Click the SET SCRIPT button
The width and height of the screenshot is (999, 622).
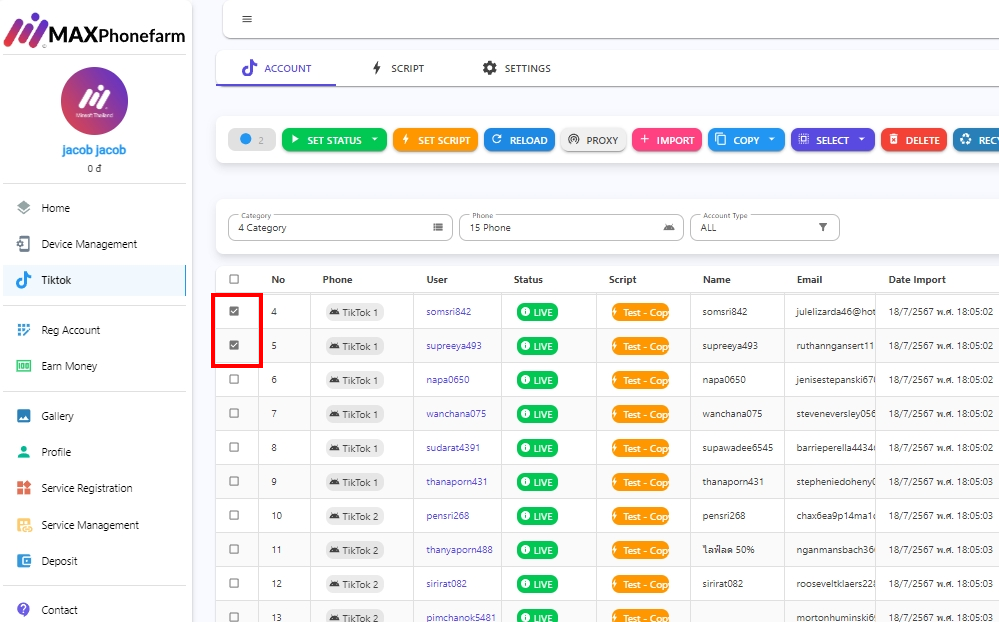[435, 140]
